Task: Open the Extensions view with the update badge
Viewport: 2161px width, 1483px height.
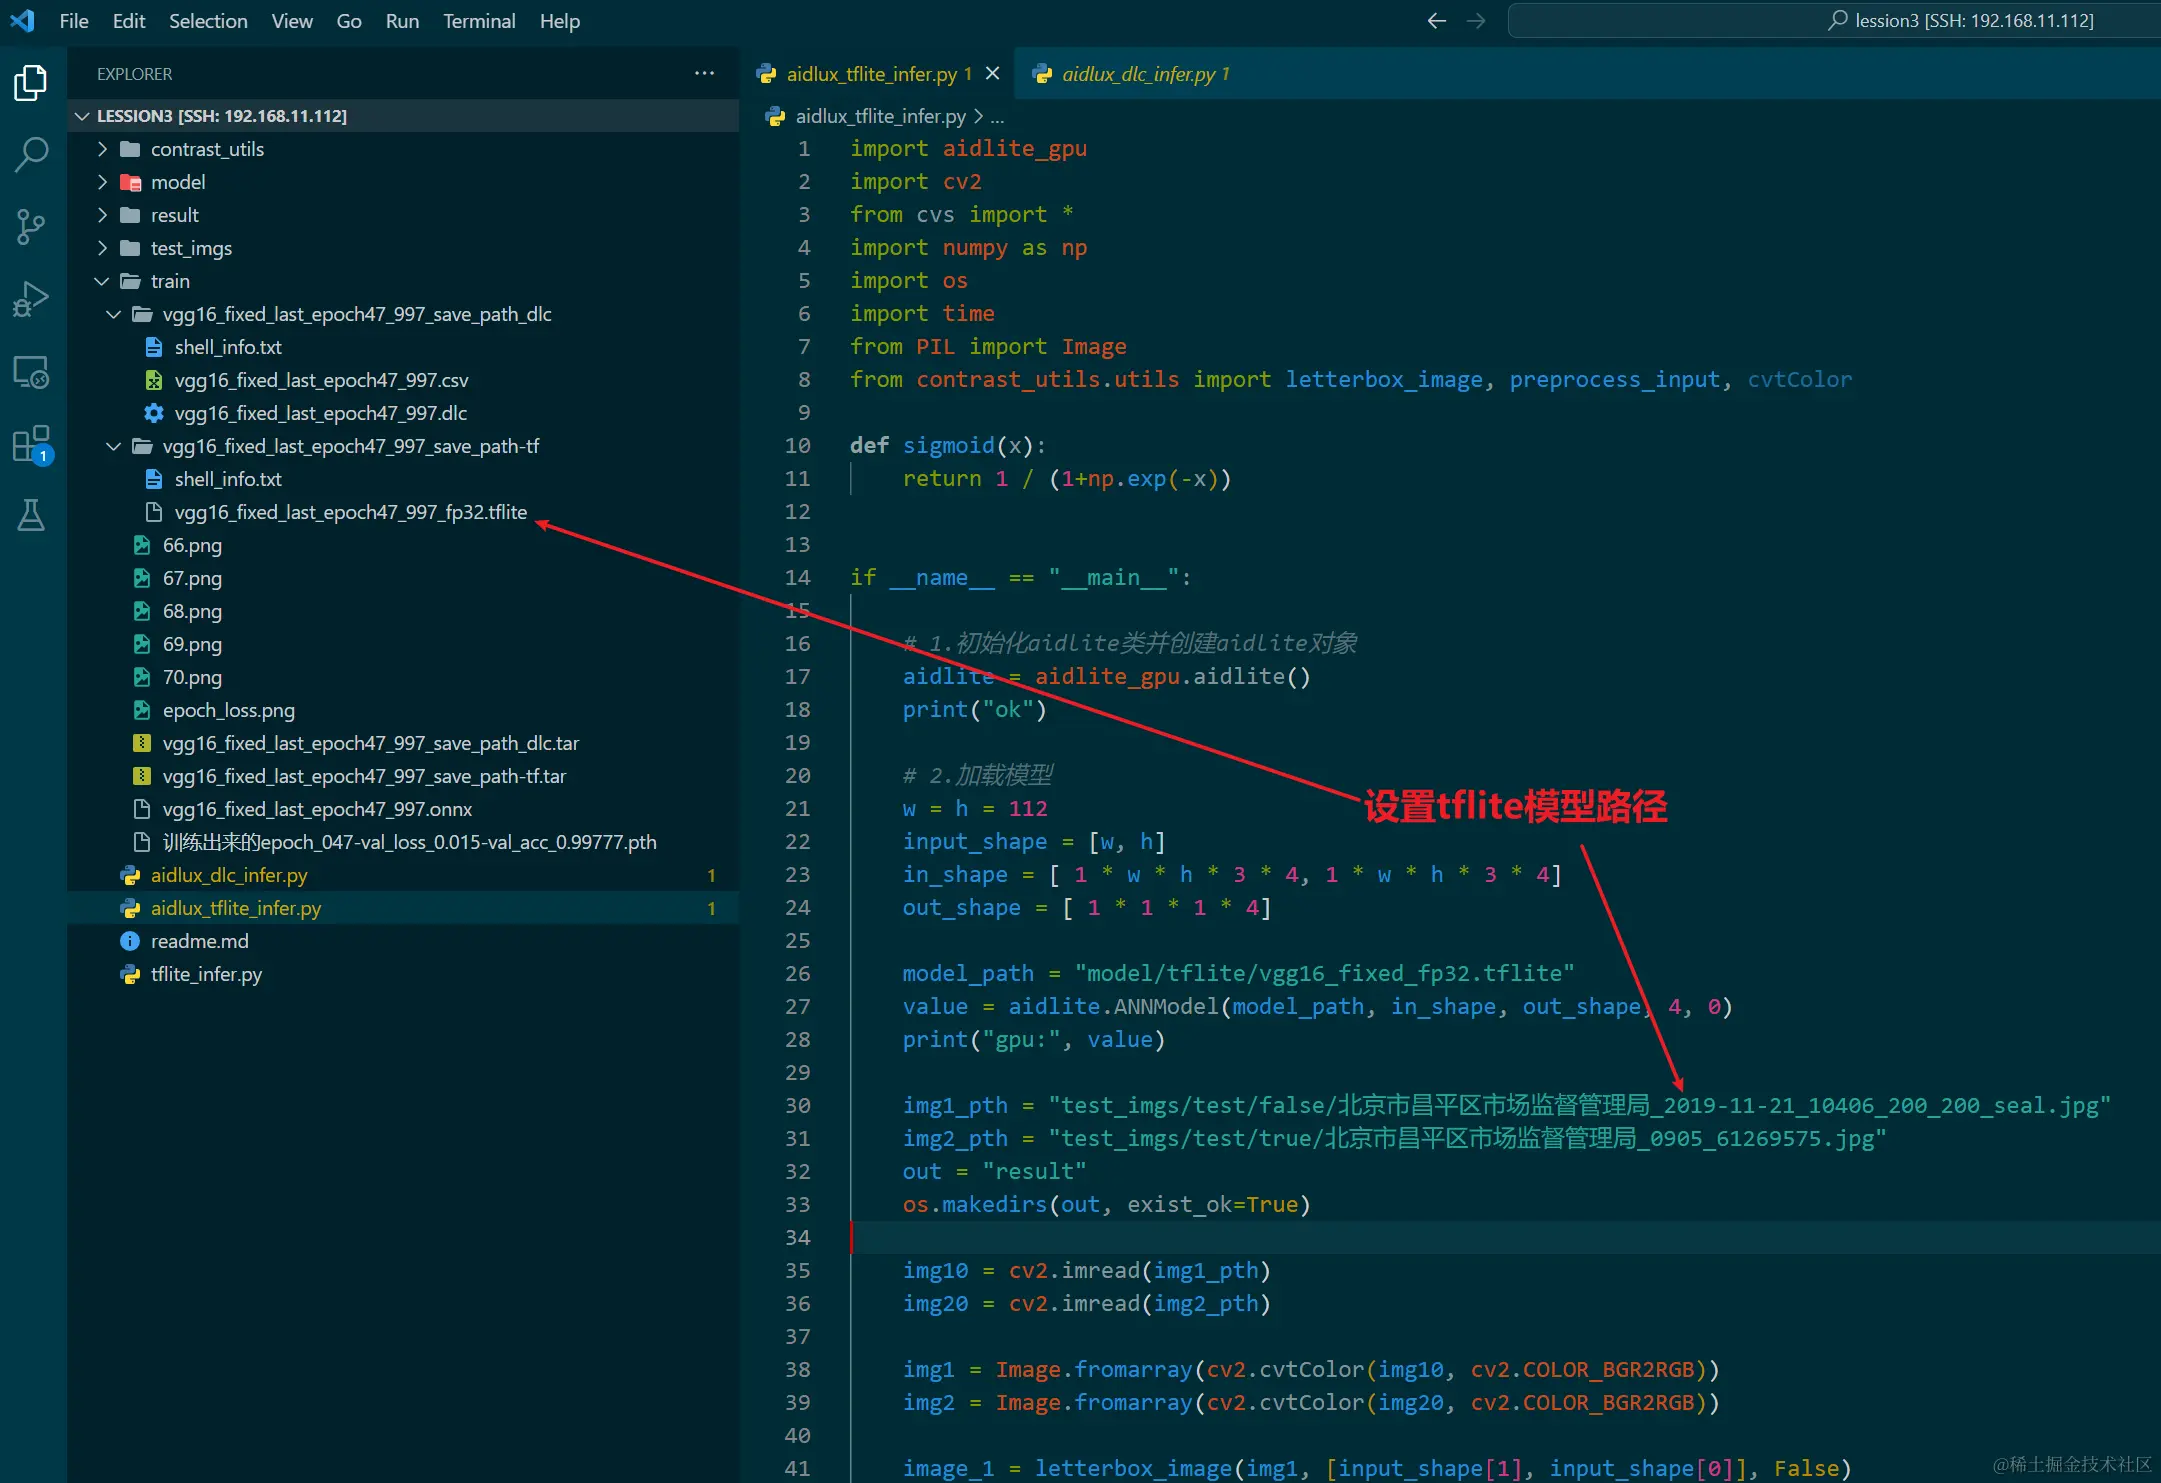Action: click(x=31, y=444)
